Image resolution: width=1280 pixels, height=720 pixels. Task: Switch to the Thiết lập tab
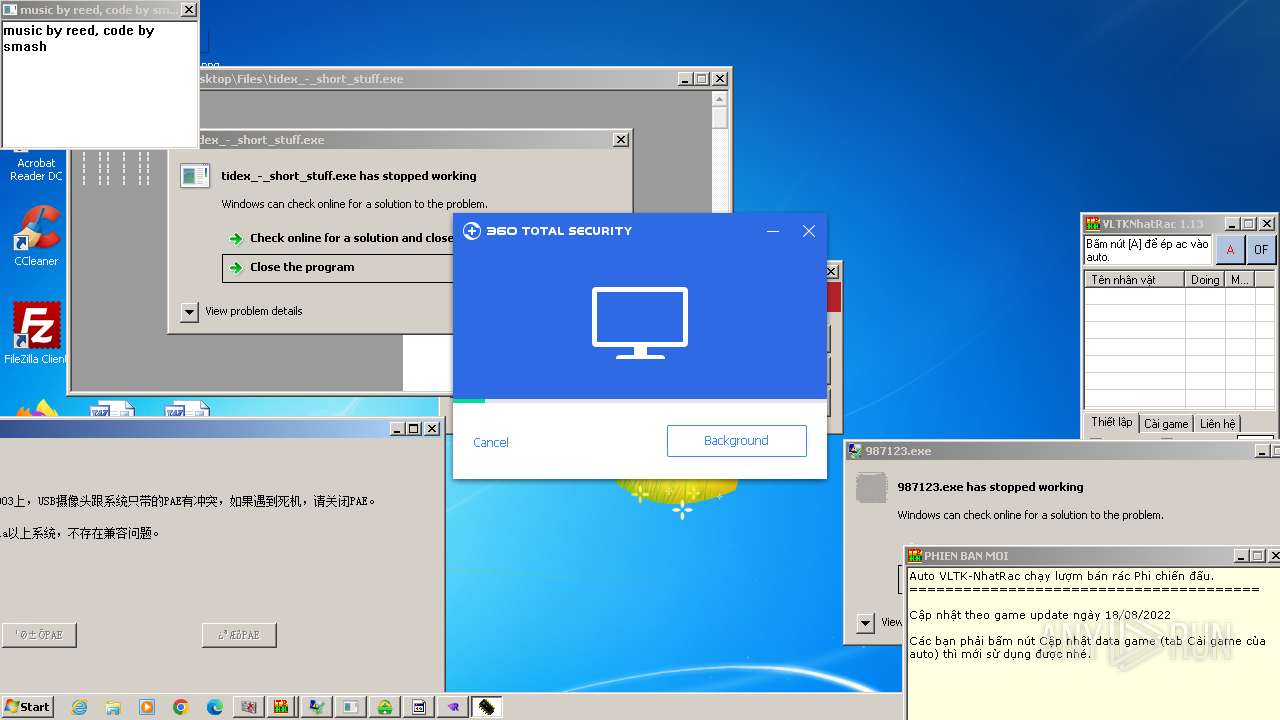[x=1111, y=423]
